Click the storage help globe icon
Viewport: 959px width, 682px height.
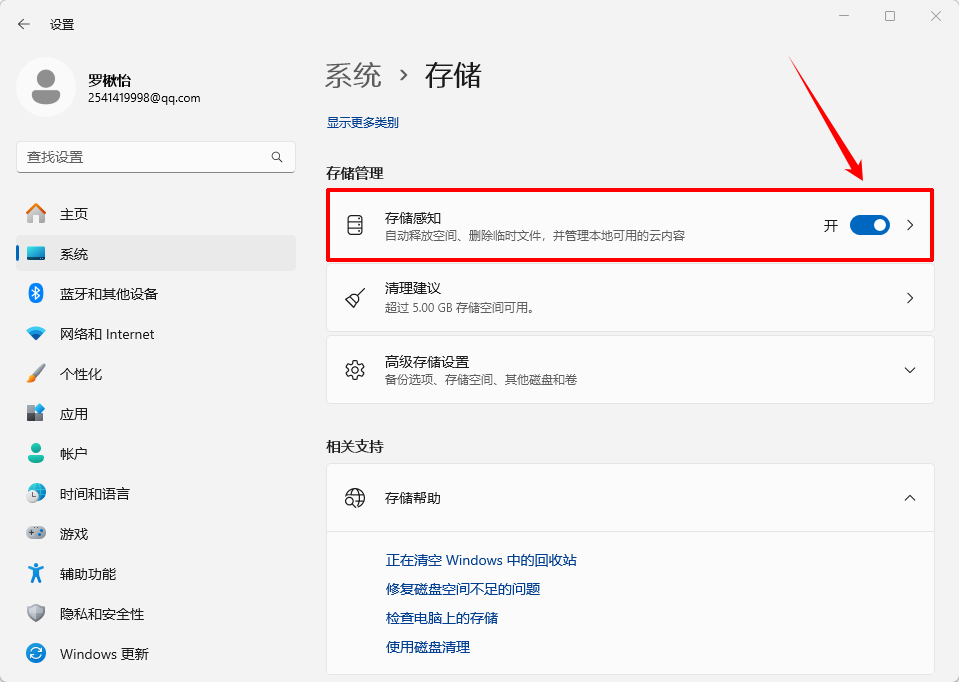[x=355, y=498]
